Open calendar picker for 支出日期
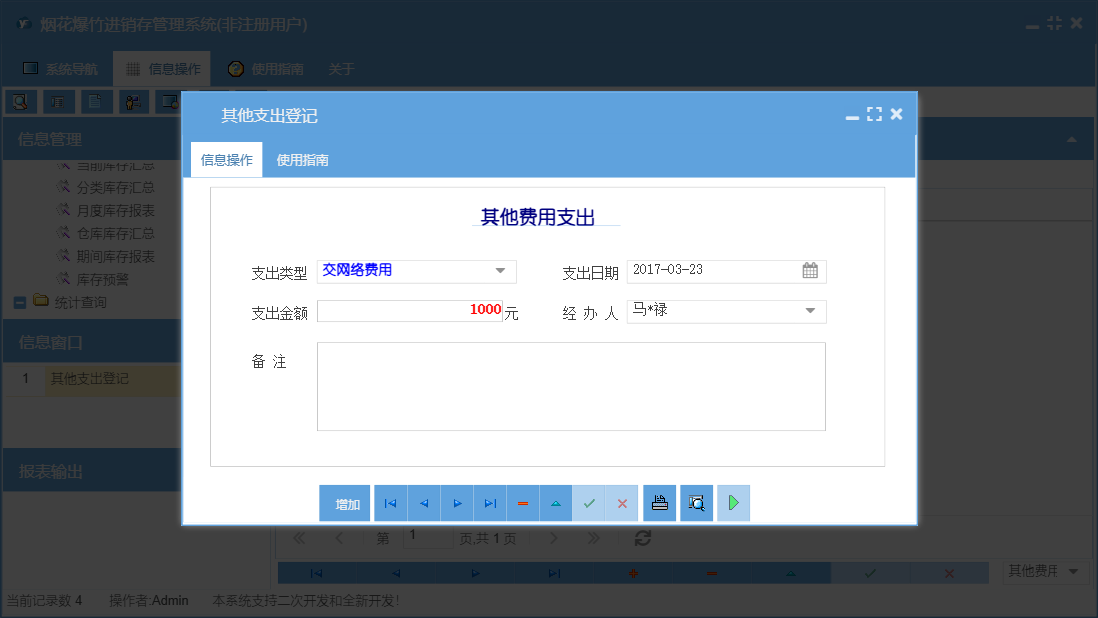The height and width of the screenshot is (618, 1098). point(812,271)
